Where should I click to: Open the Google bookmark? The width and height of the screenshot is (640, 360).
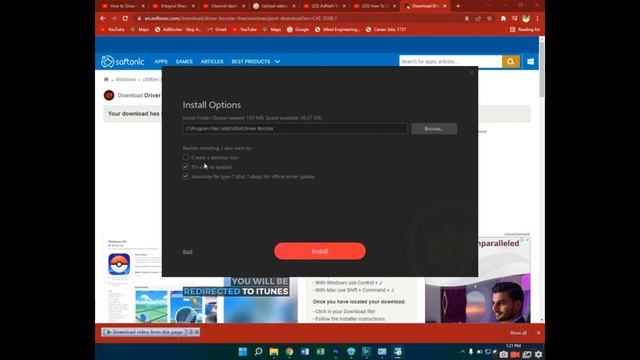tap(298, 29)
